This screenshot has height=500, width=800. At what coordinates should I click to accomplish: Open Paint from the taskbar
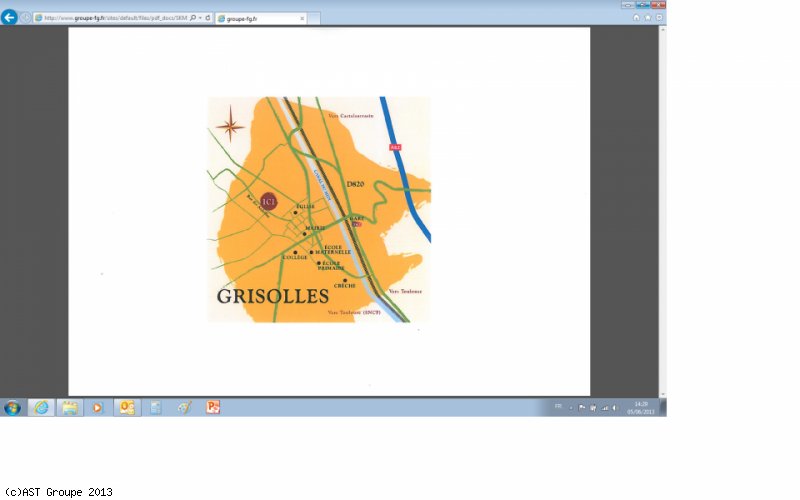coord(184,408)
